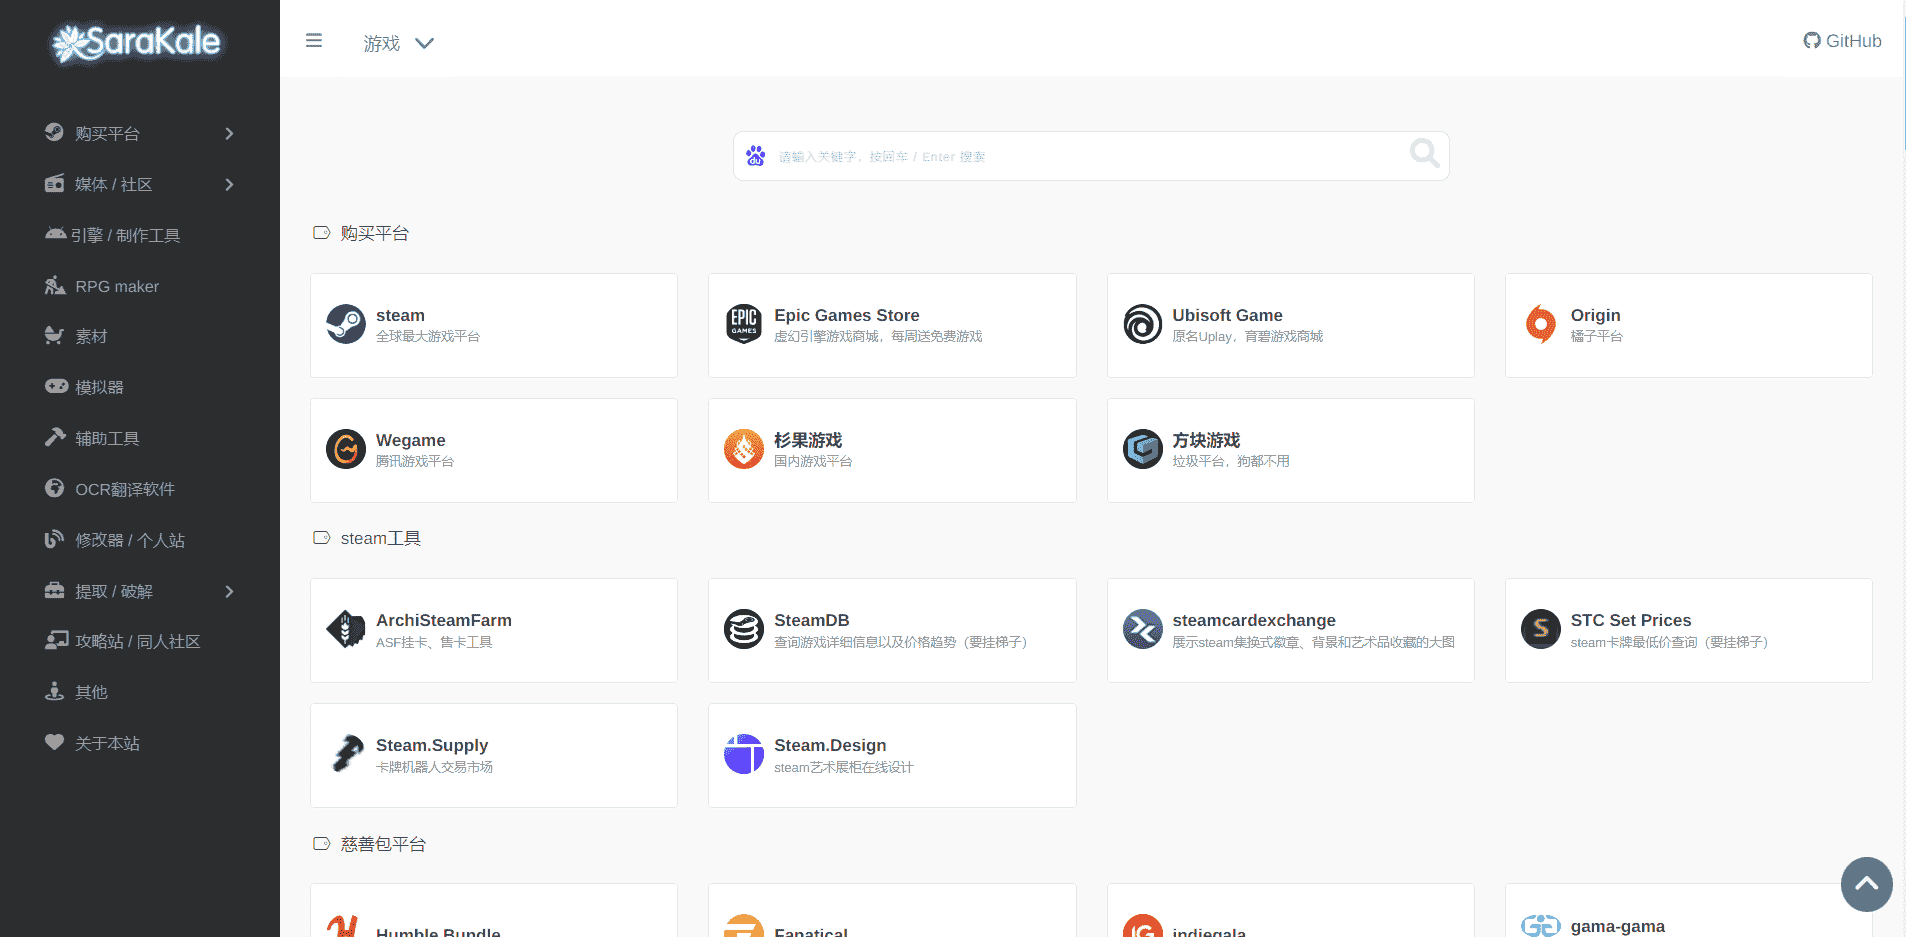The image size is (1906, 937).
Task: Select the Origin orange logo icon
Action: [x=1540, y=324]
